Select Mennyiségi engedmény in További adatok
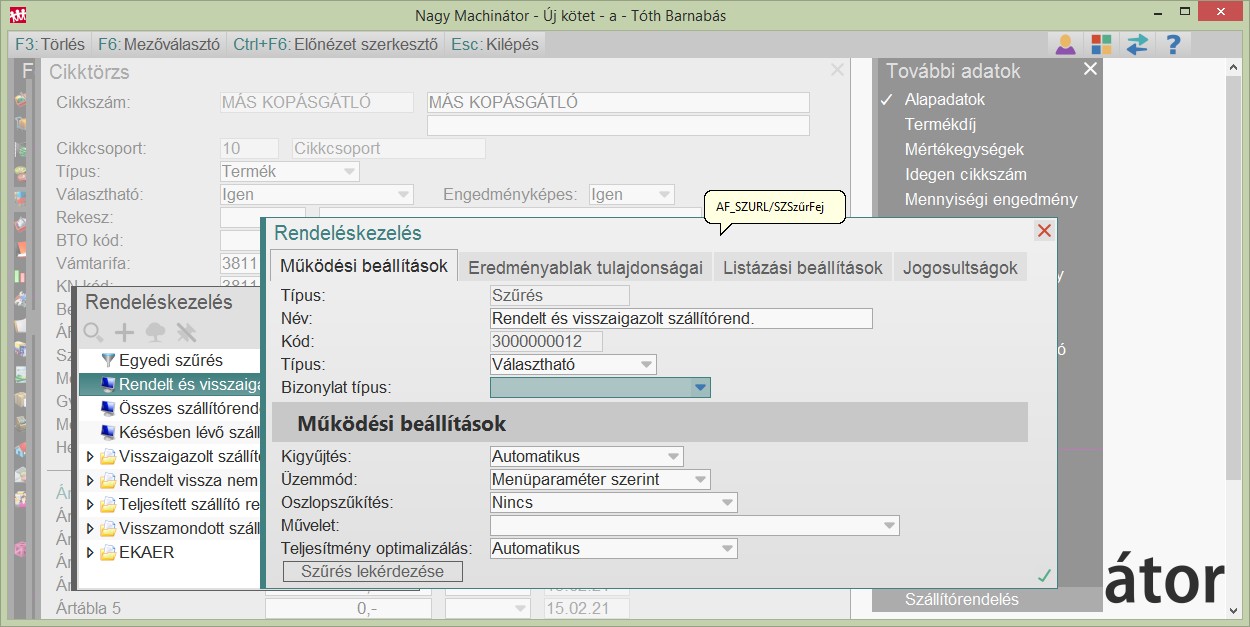The width and height of the screenshot is (1250, 627). tap(991, 200)
